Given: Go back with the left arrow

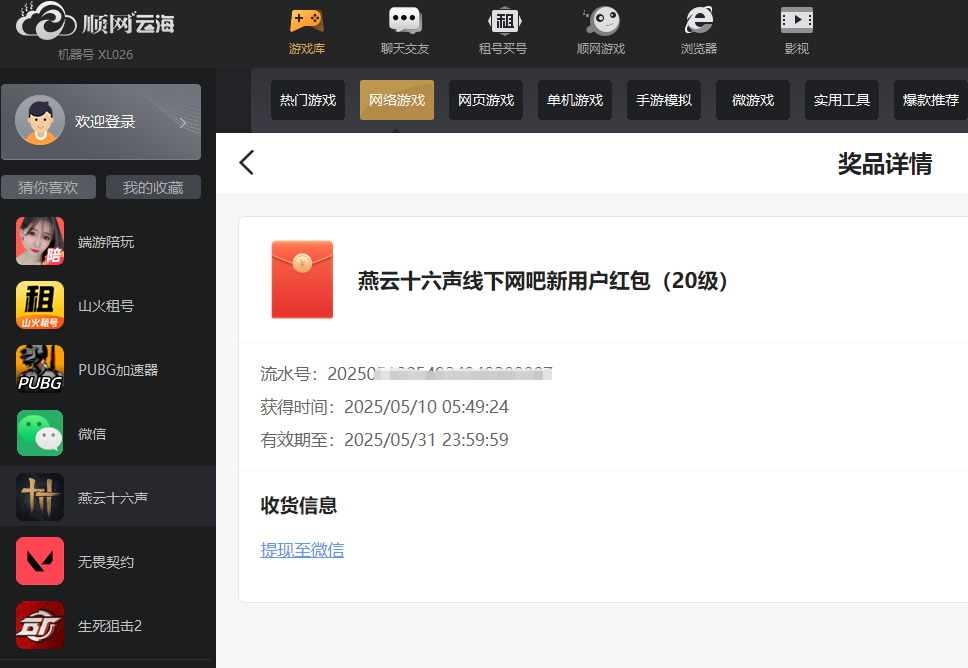Looking at the screenshot, I should pyautogui.click(x=246, y=163).
